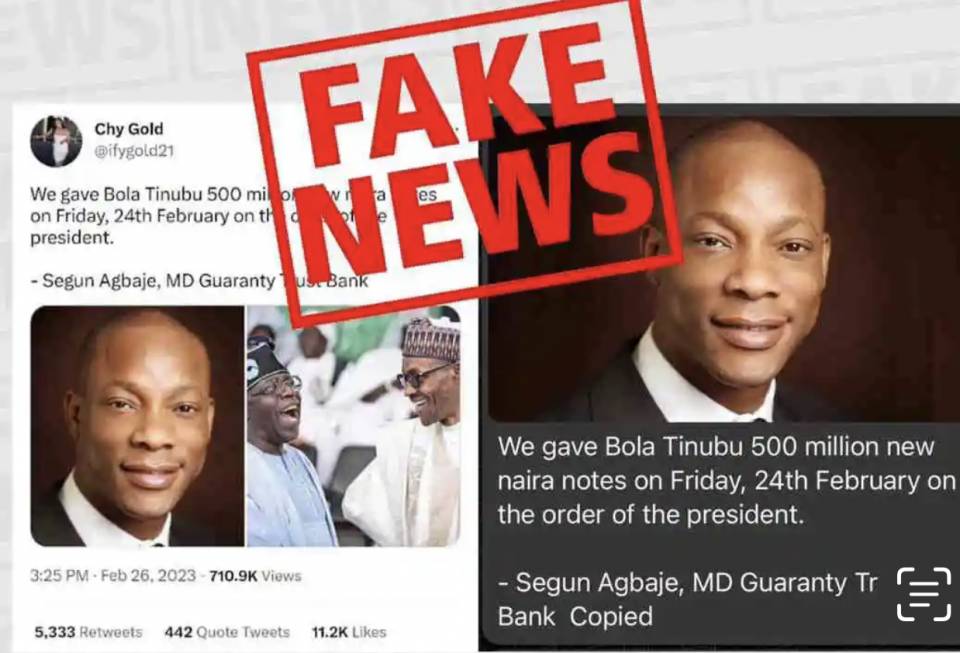Screen dimensions: 960x653
Task: Open the 710.9K Views count
Action: (x=255, y=576)
